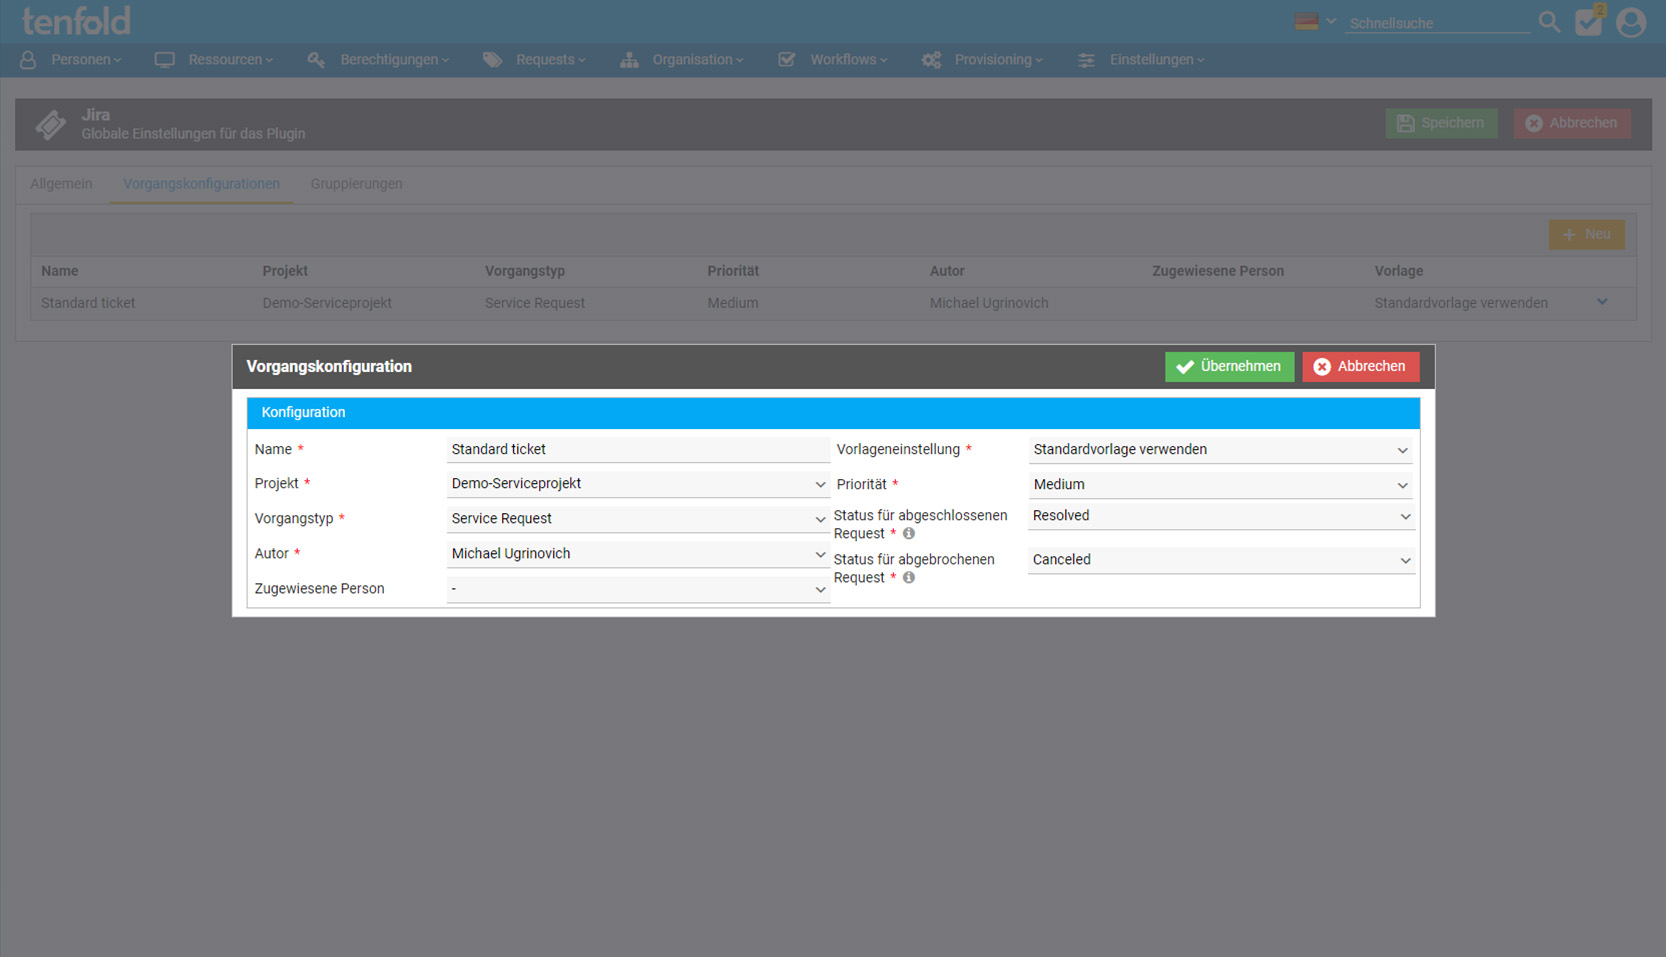Click the Priorität column header
The width and height of the screenshot is (1666, 957).
click(733, 271)
